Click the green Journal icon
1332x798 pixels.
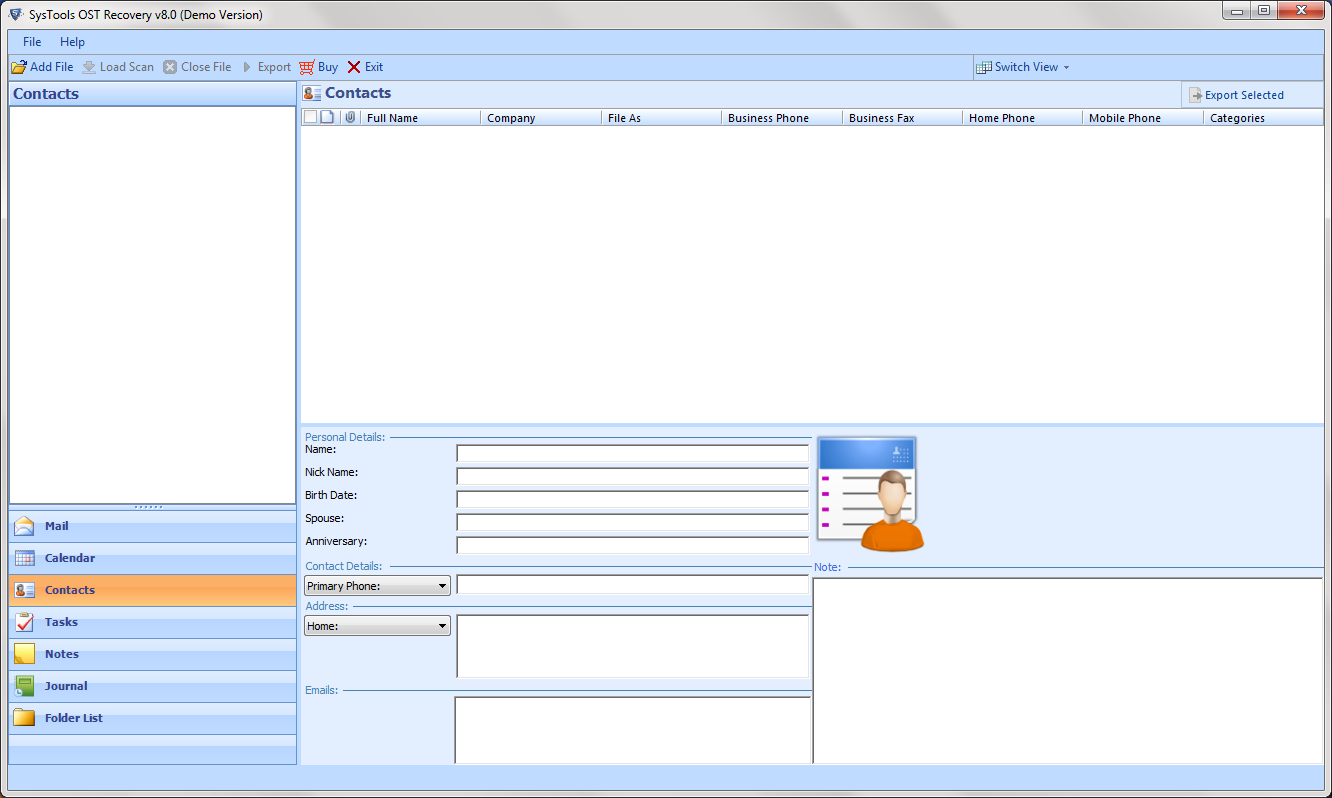24,686
